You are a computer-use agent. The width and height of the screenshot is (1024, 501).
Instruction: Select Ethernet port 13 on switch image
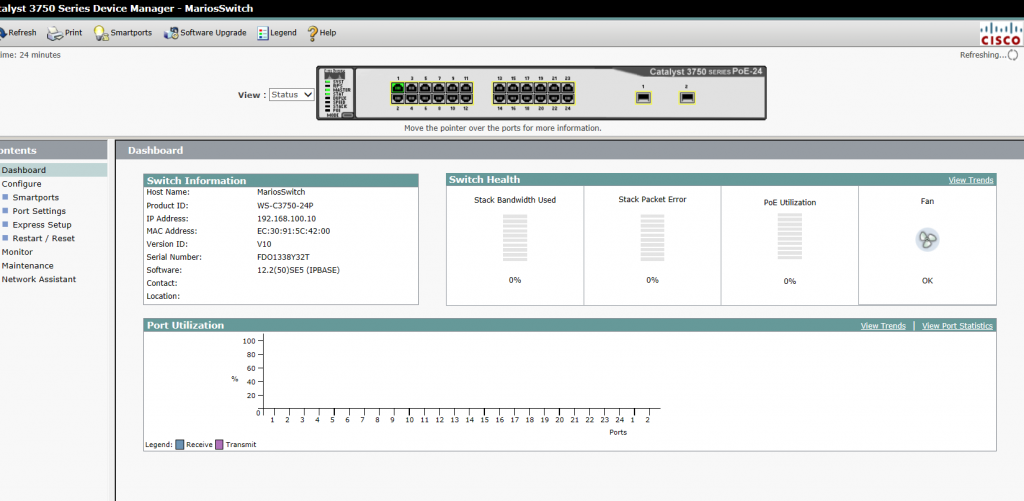[500, 88]
